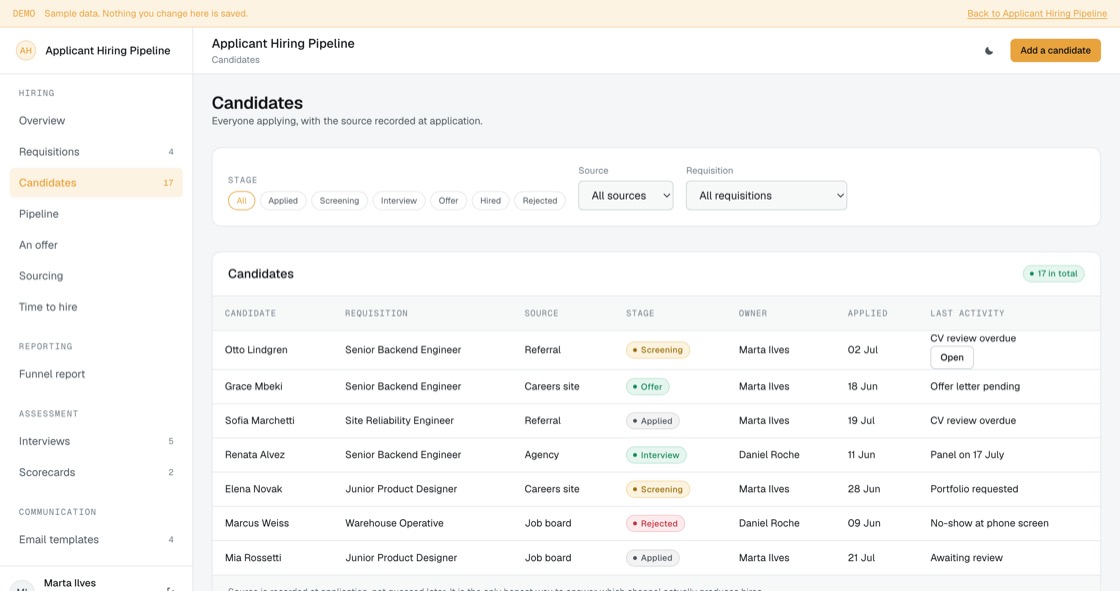Open Email templates in sidebar
This screenshot has width=1120, height=591.
tap(96, 540)
